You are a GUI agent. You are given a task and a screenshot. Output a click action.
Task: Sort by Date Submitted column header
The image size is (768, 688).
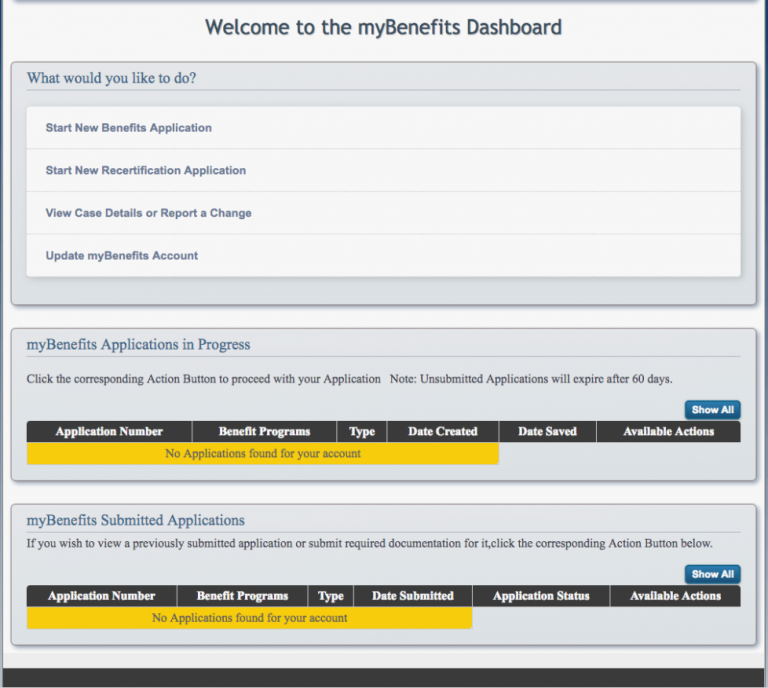(x=413, y=596)
